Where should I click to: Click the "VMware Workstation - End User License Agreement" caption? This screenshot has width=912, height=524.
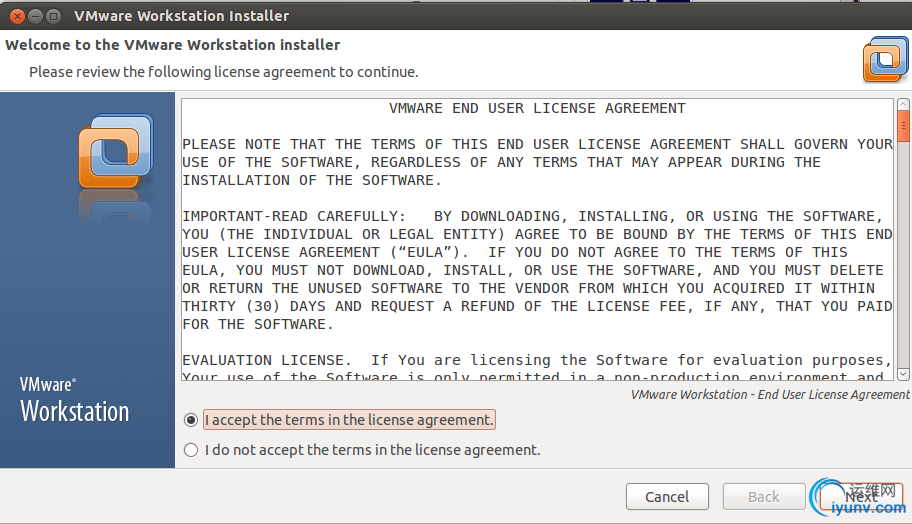click(x=770, y=394)
